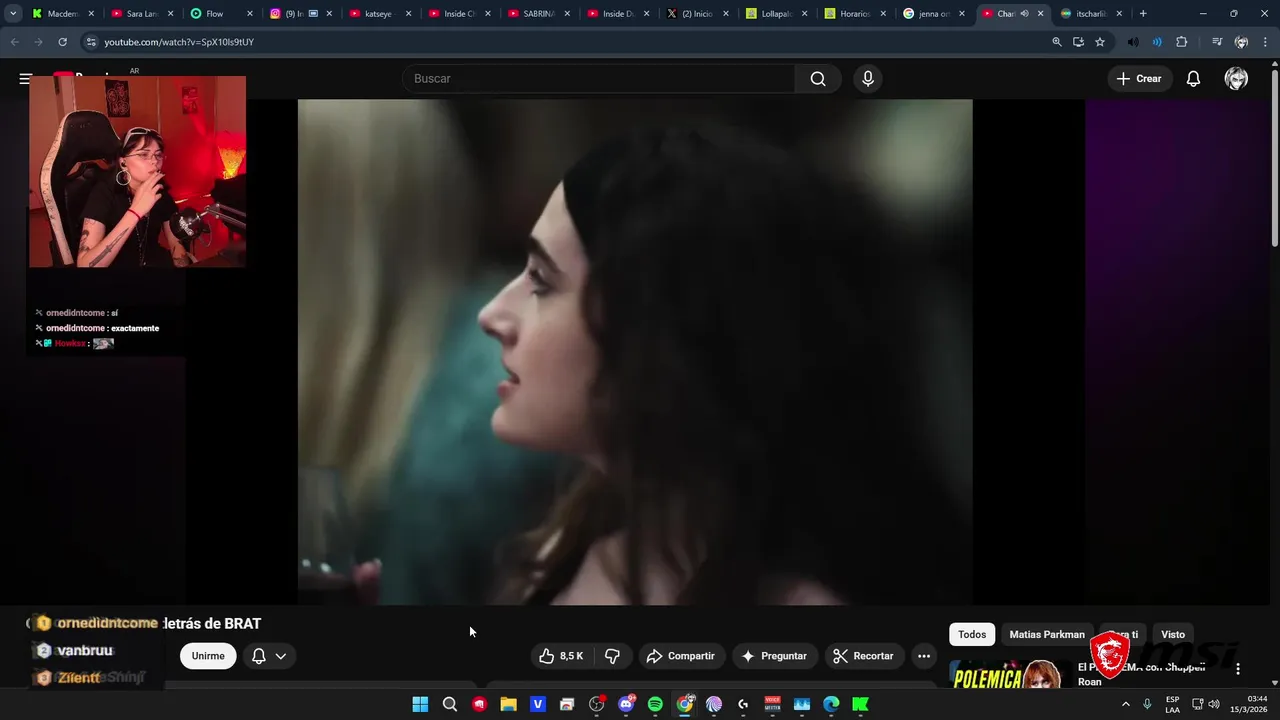Viewport: 1280px width, 720px height.
Task: Open the volume tray icon
Action: [1214, 704]
